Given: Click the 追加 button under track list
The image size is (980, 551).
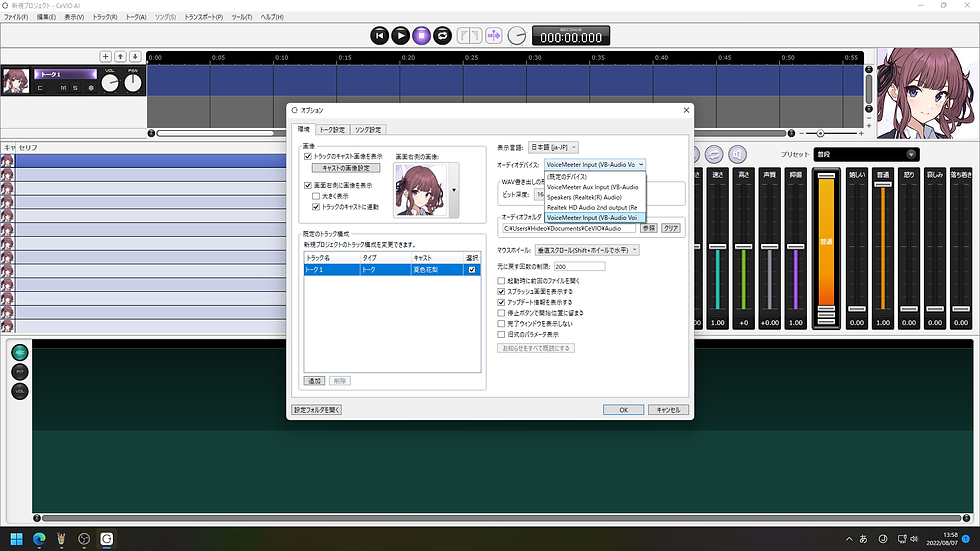Looking at the screenshot, I should [314, 380].
